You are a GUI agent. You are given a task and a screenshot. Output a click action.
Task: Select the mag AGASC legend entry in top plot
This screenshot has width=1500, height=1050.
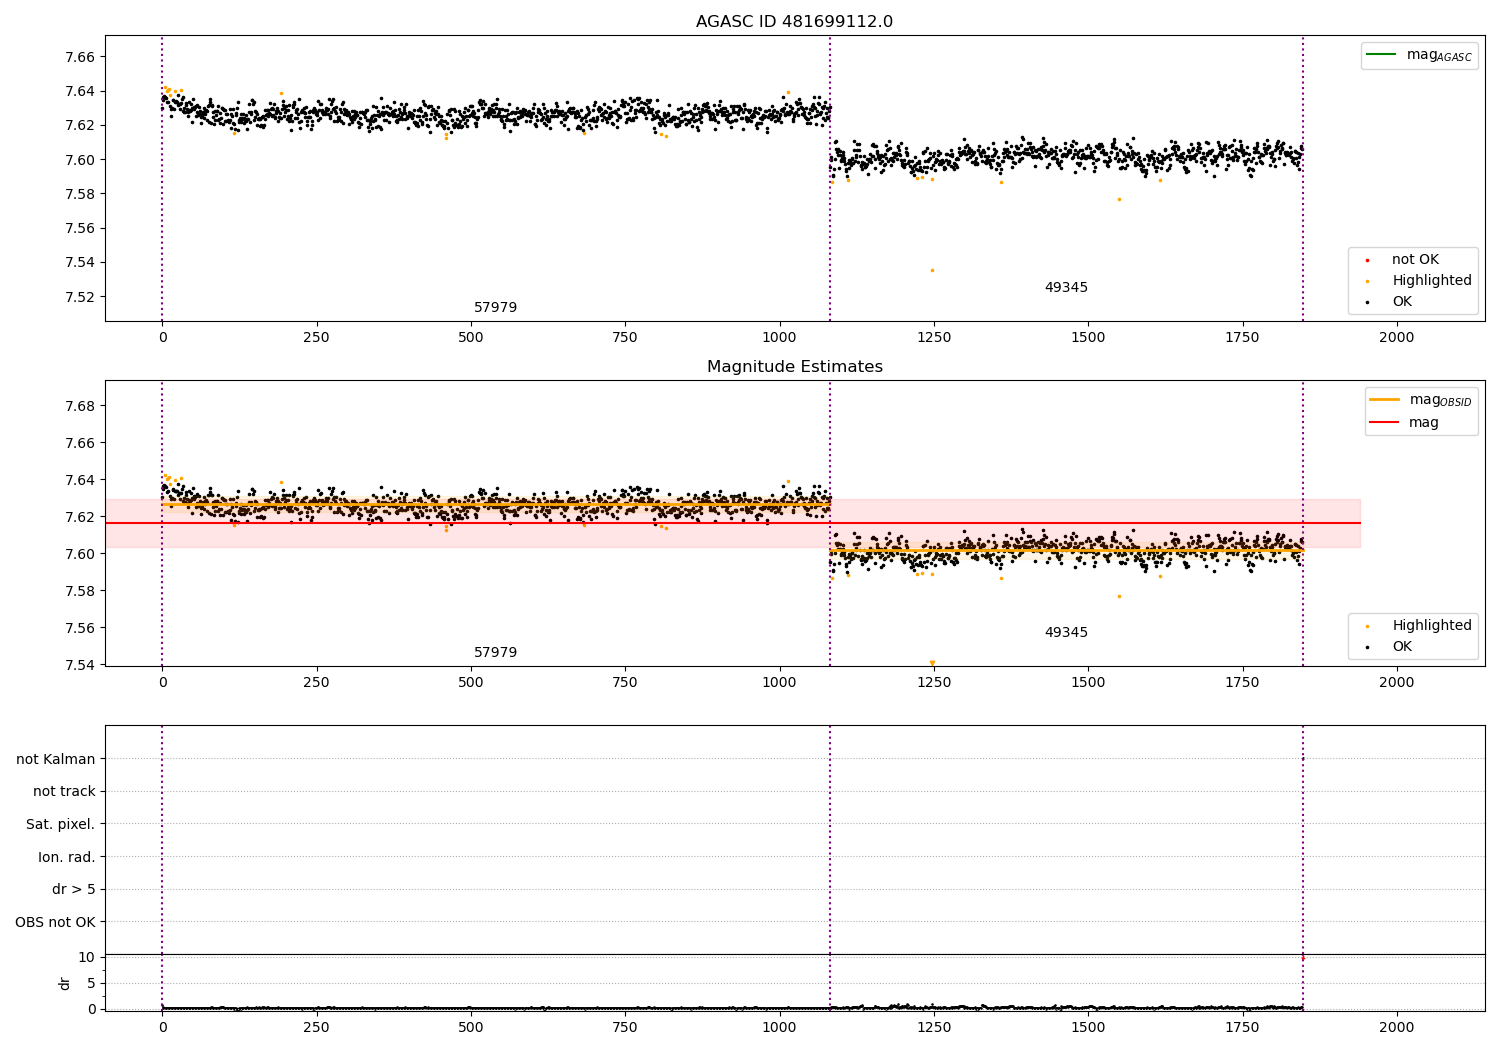click(x=1419, y=55)
